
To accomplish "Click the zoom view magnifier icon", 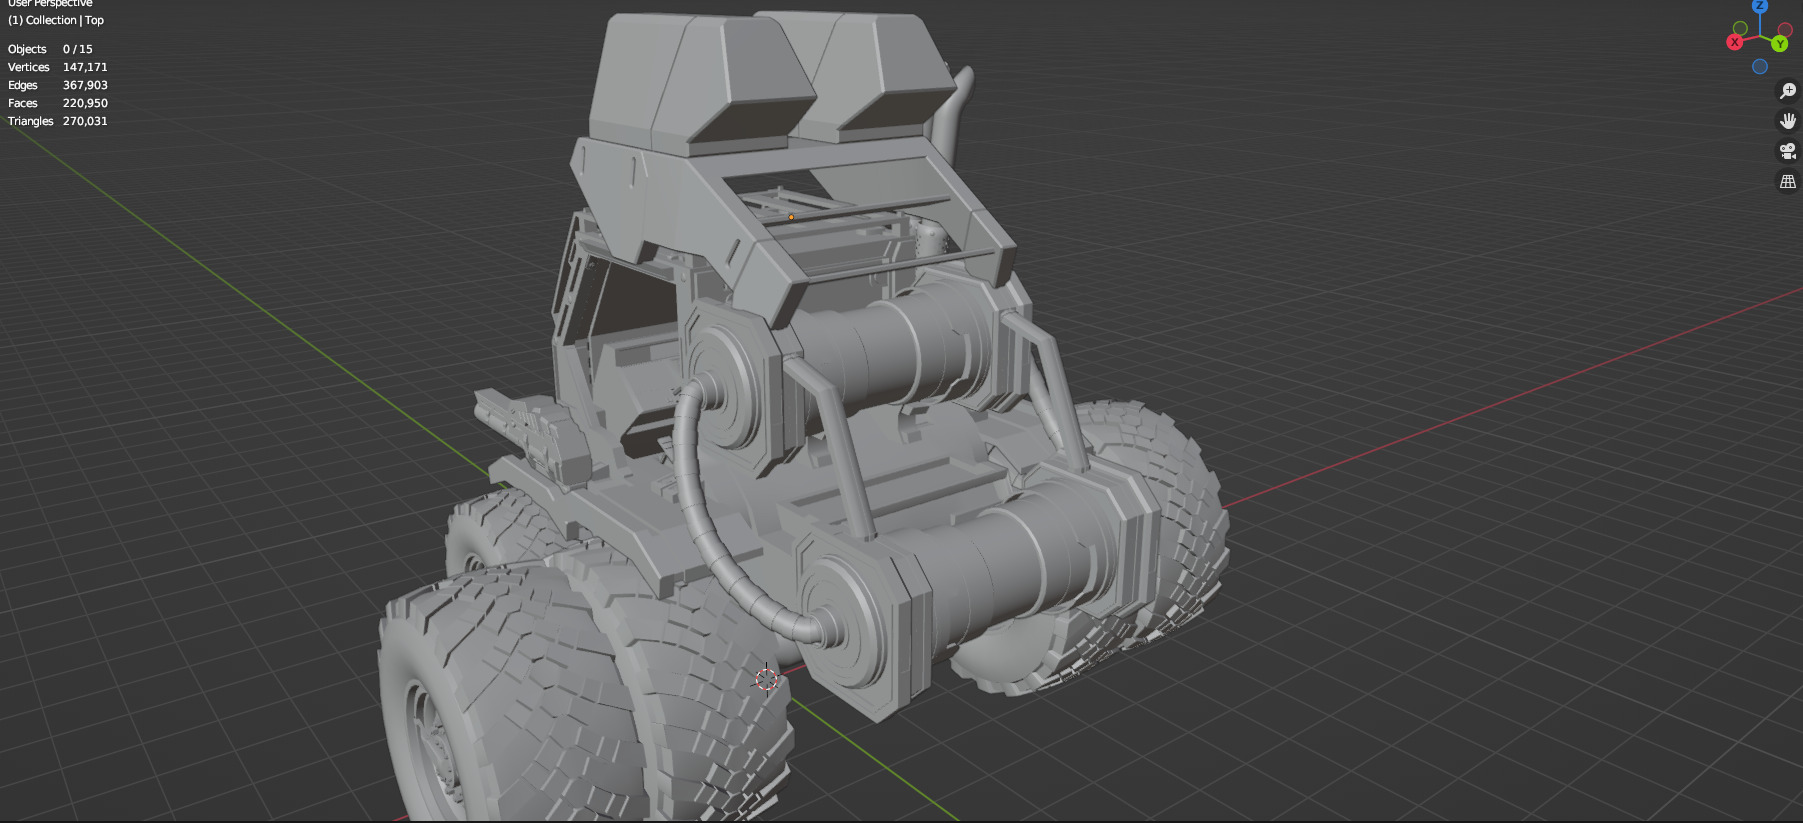I will [1788, 91].
